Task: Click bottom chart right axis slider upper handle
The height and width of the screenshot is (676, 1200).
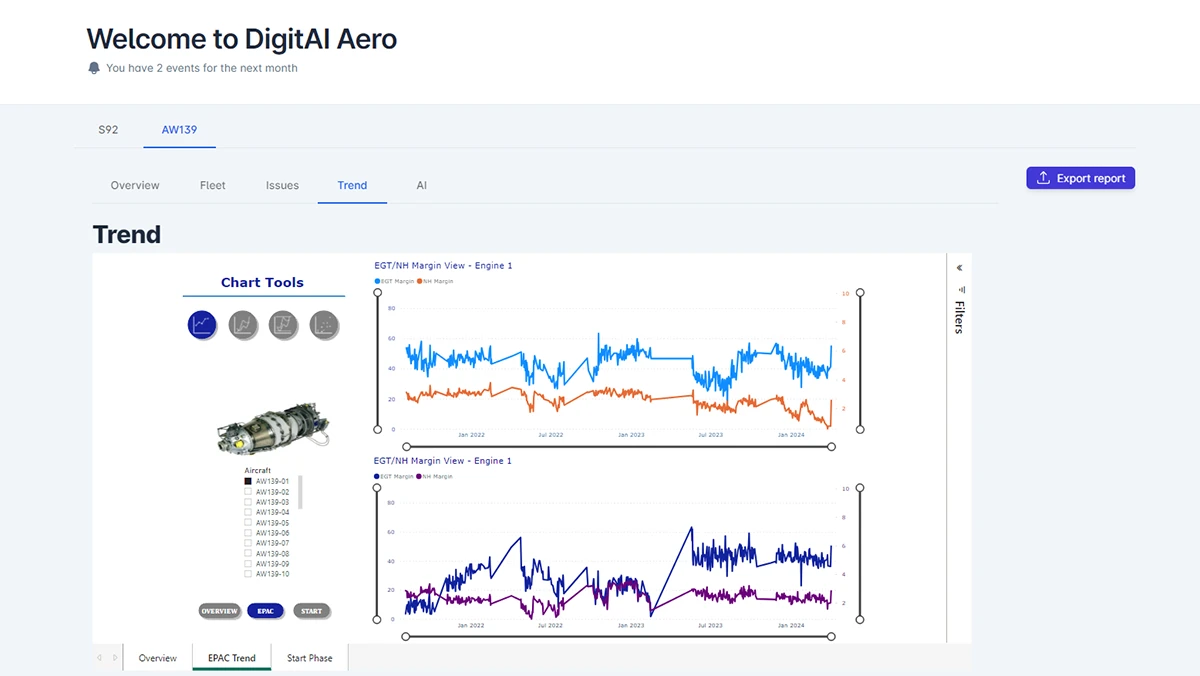Action: click(x=860, y=489)
